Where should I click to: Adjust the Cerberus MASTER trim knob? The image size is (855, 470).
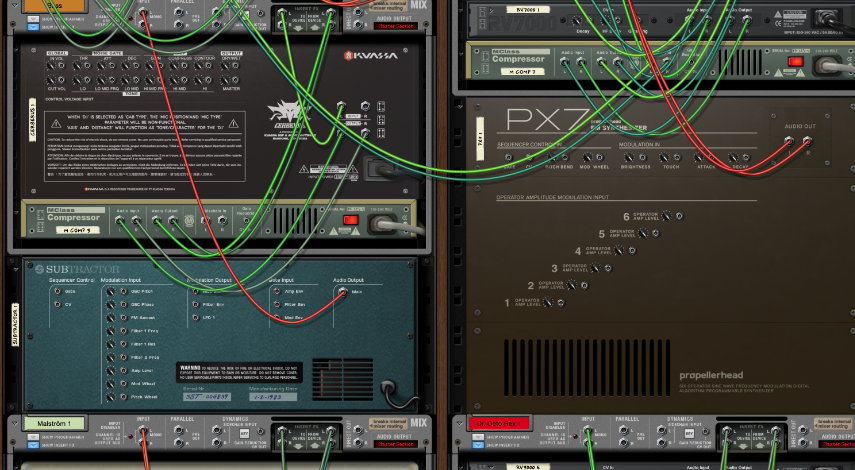[x=225, y=80]
